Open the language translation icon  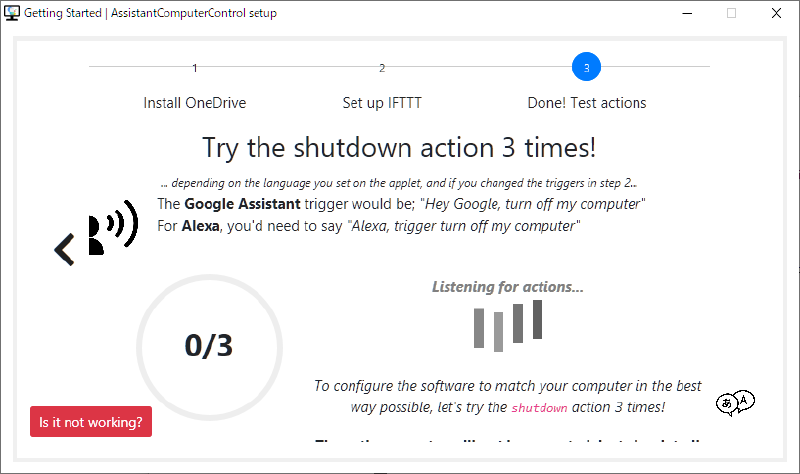coord(735,402)
